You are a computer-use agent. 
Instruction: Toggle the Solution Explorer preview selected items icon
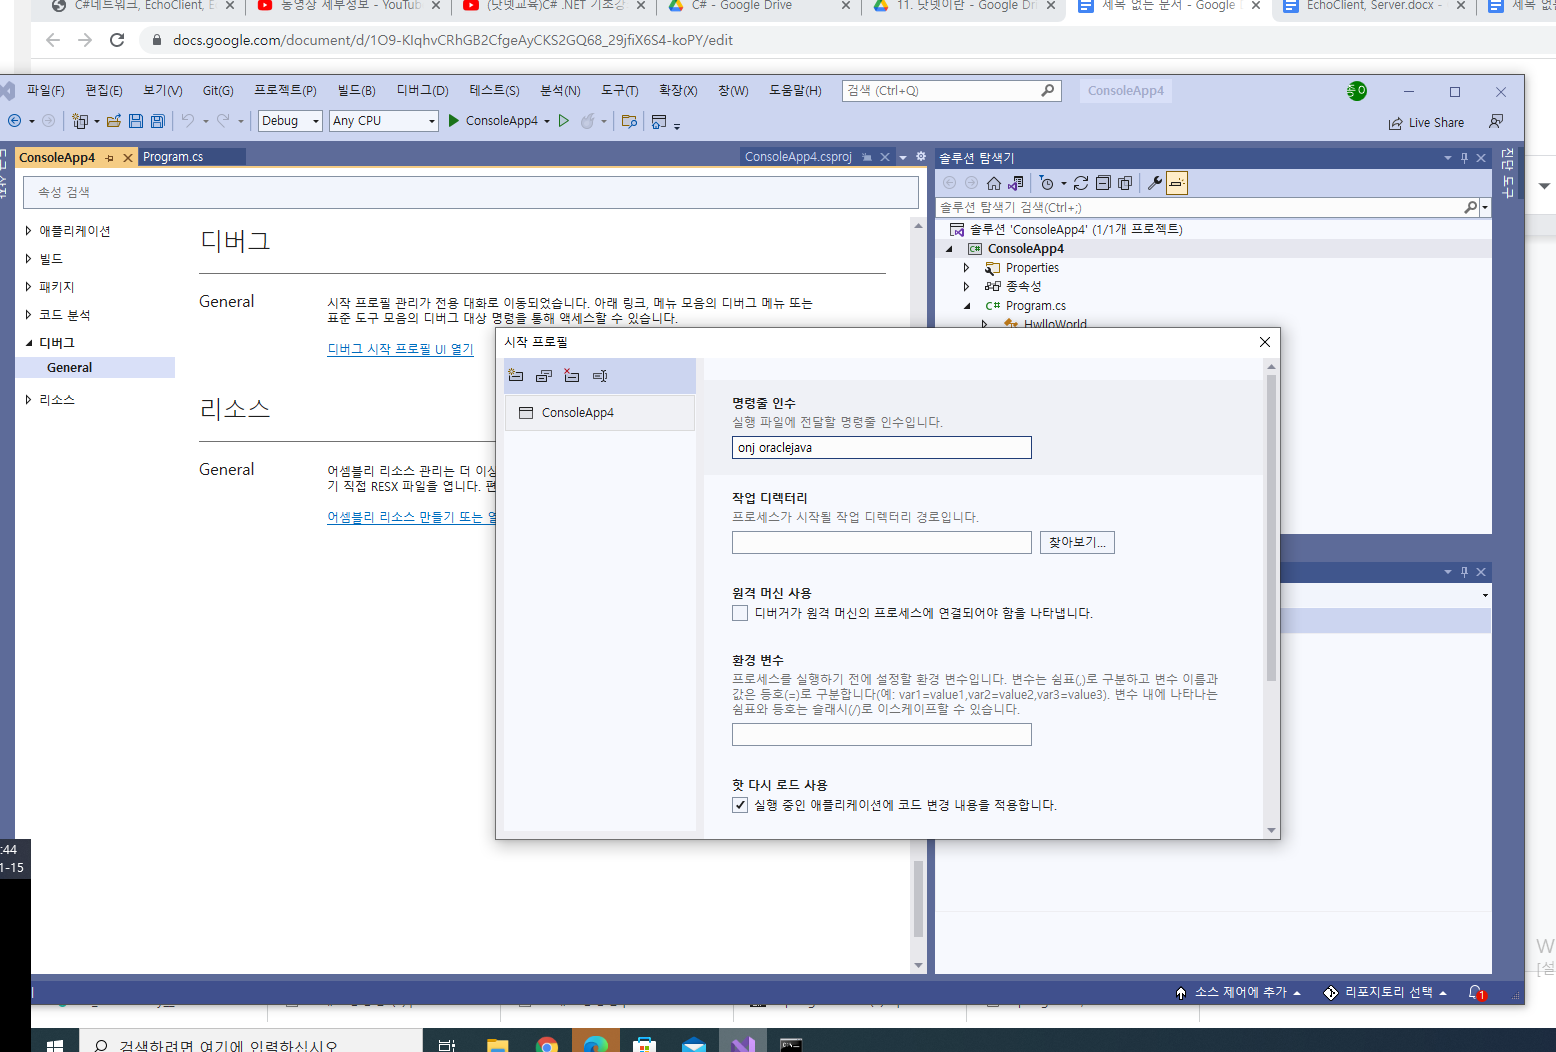point(1177,183)
